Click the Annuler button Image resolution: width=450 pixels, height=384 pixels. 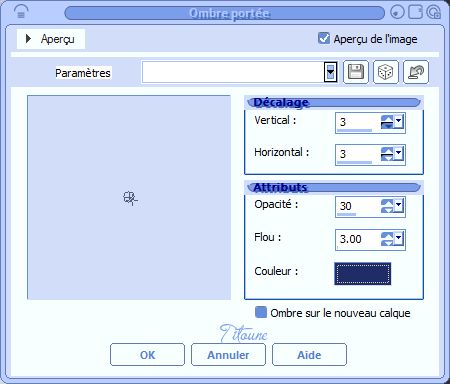(x=228, y=355)
